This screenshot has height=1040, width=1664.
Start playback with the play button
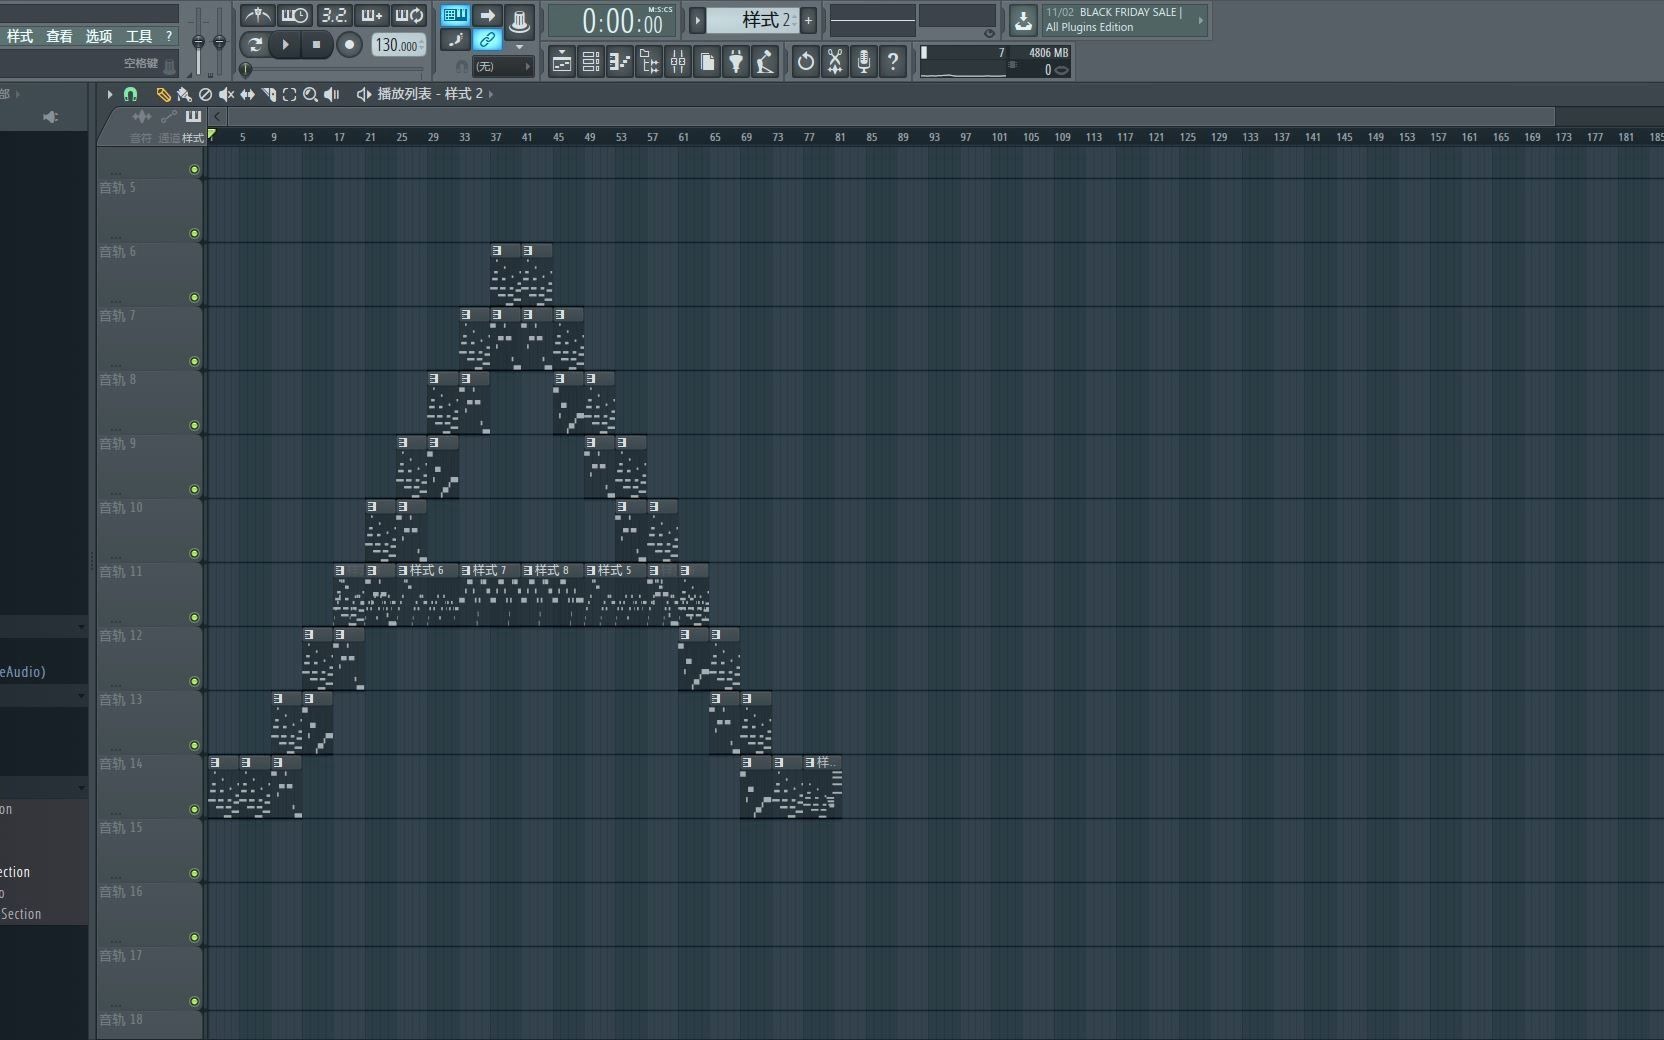pyautogui.click(x=285, y=44)
